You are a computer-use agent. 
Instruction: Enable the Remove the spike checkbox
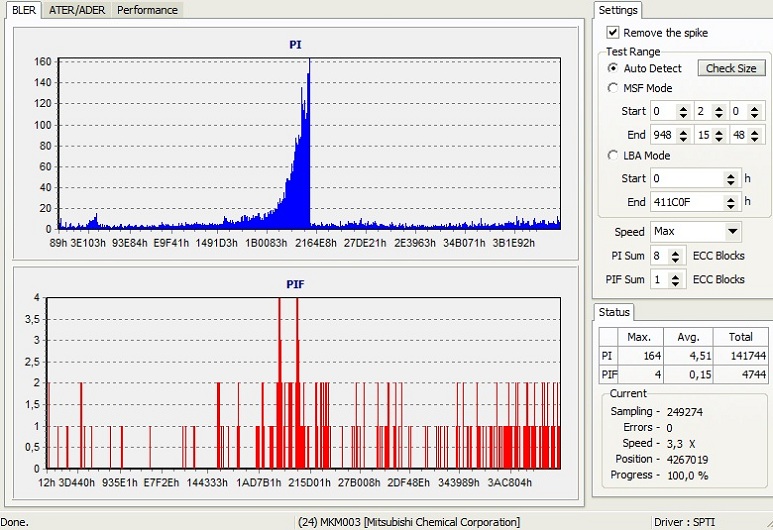(613, 33)
